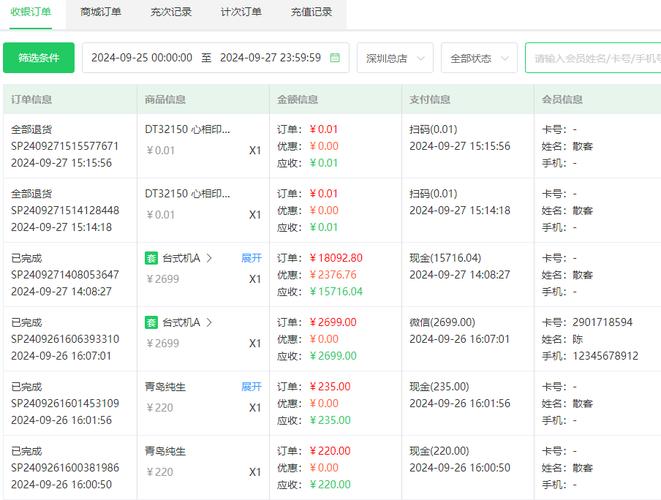Click member card number 2901718594
The image size is (661, 500).
tap(602, 323)
